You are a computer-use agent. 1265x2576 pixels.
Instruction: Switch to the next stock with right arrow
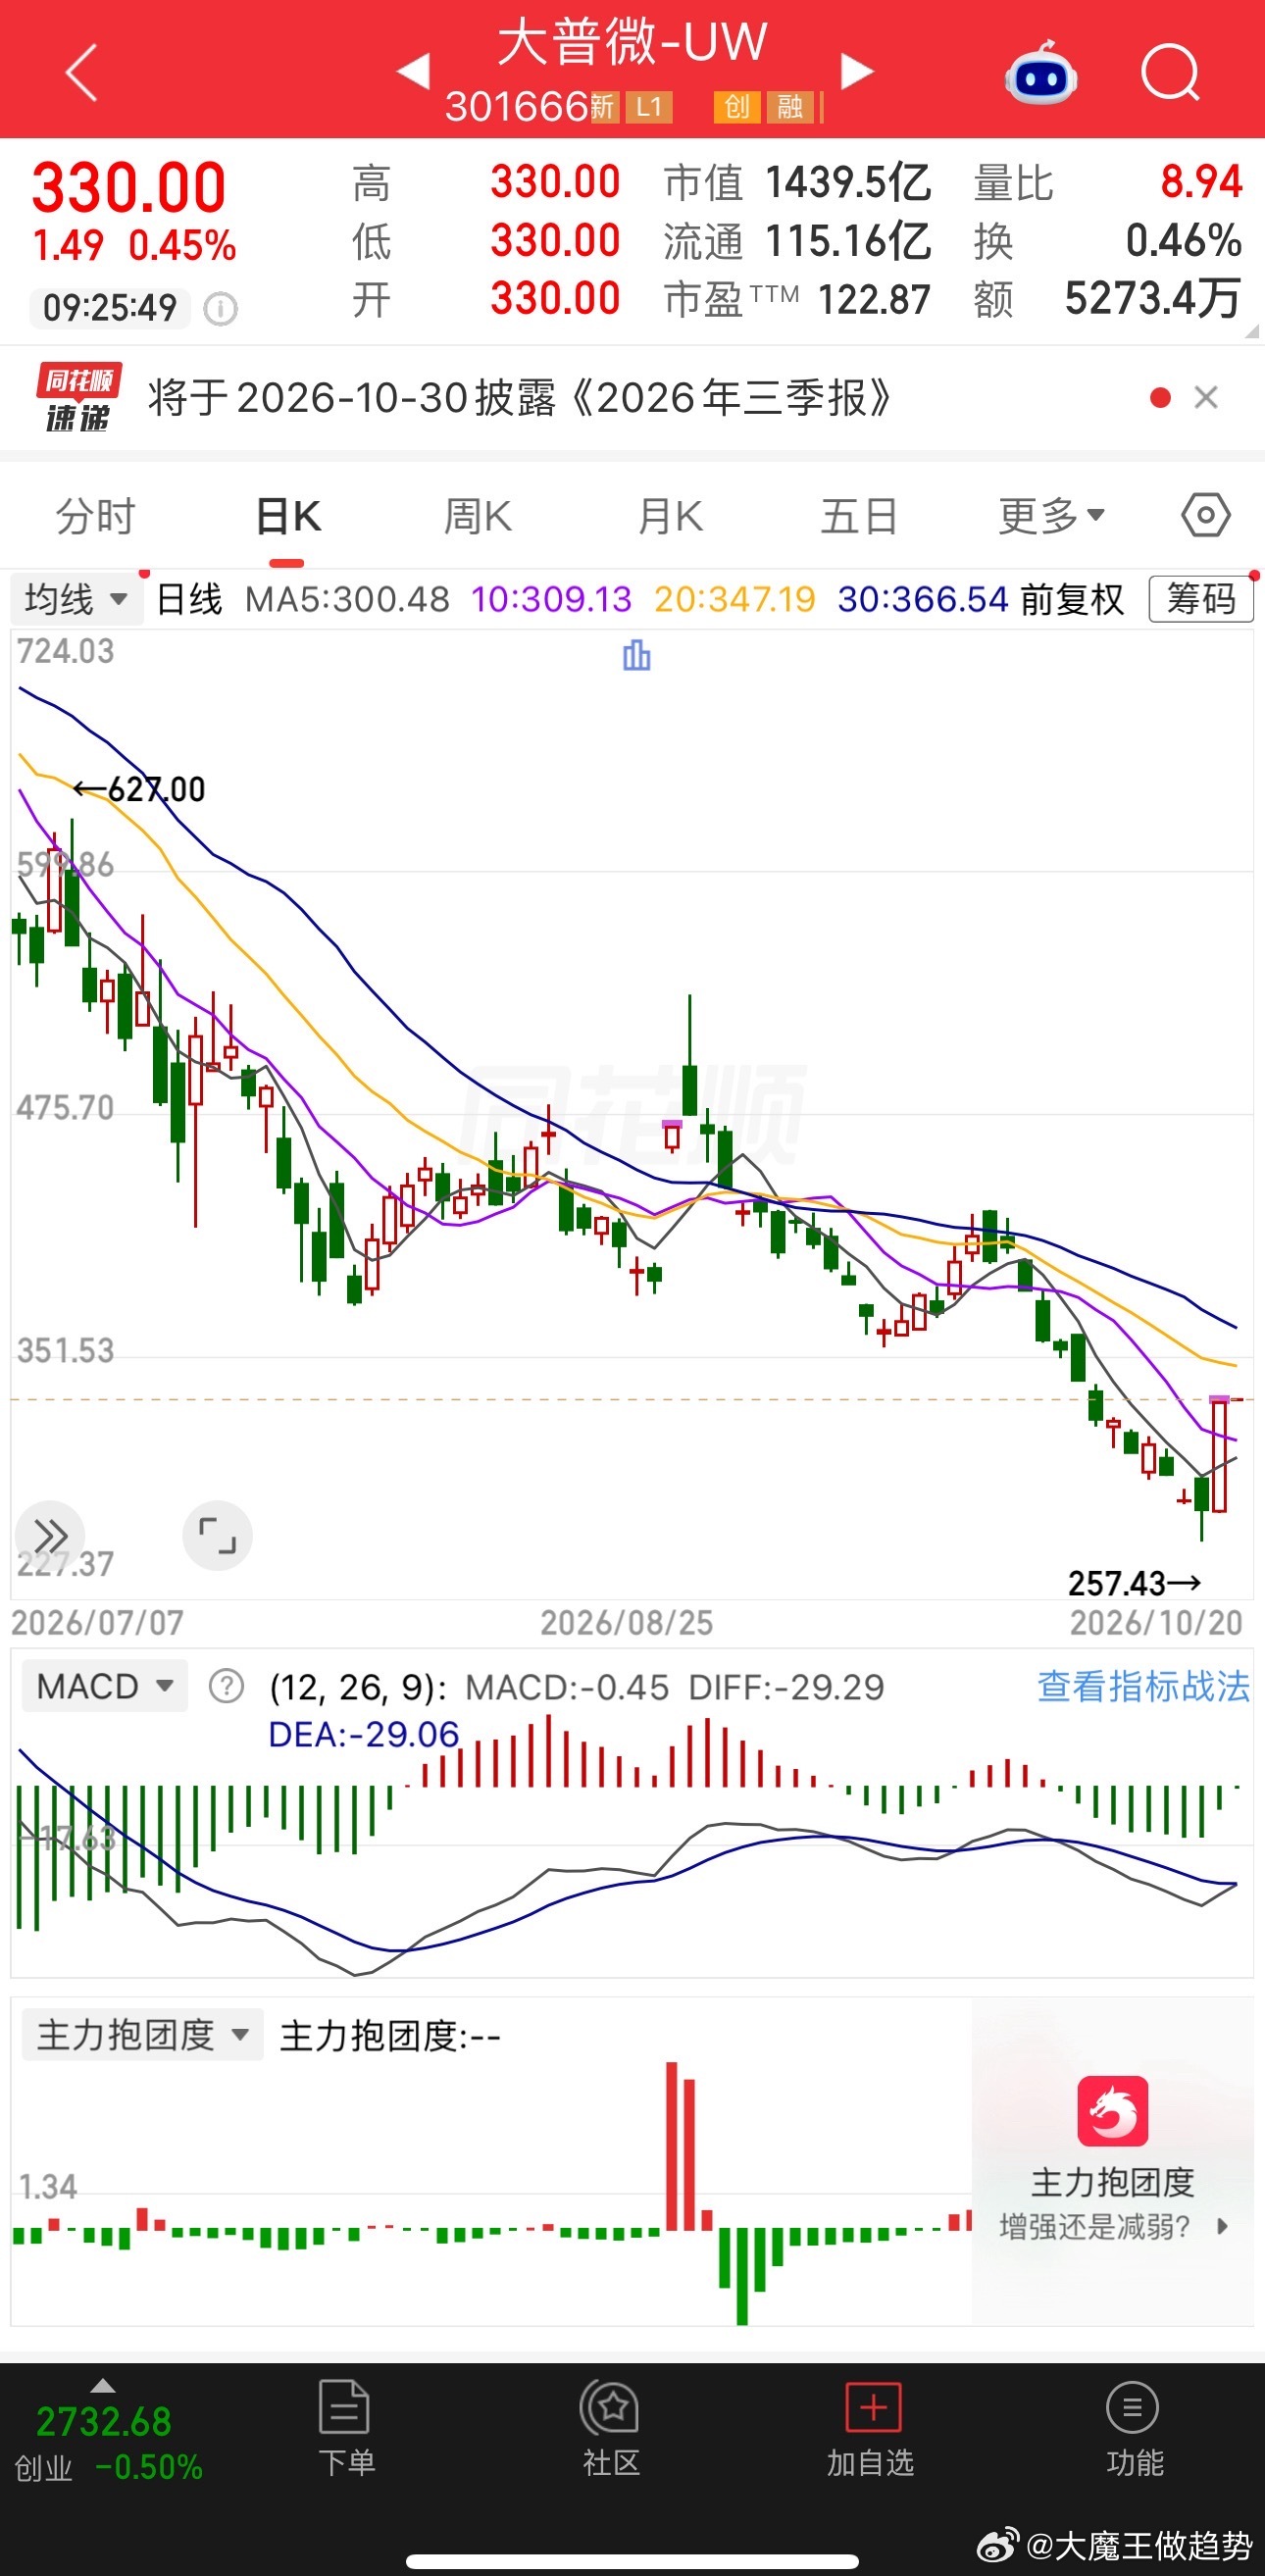coord(856,71)
